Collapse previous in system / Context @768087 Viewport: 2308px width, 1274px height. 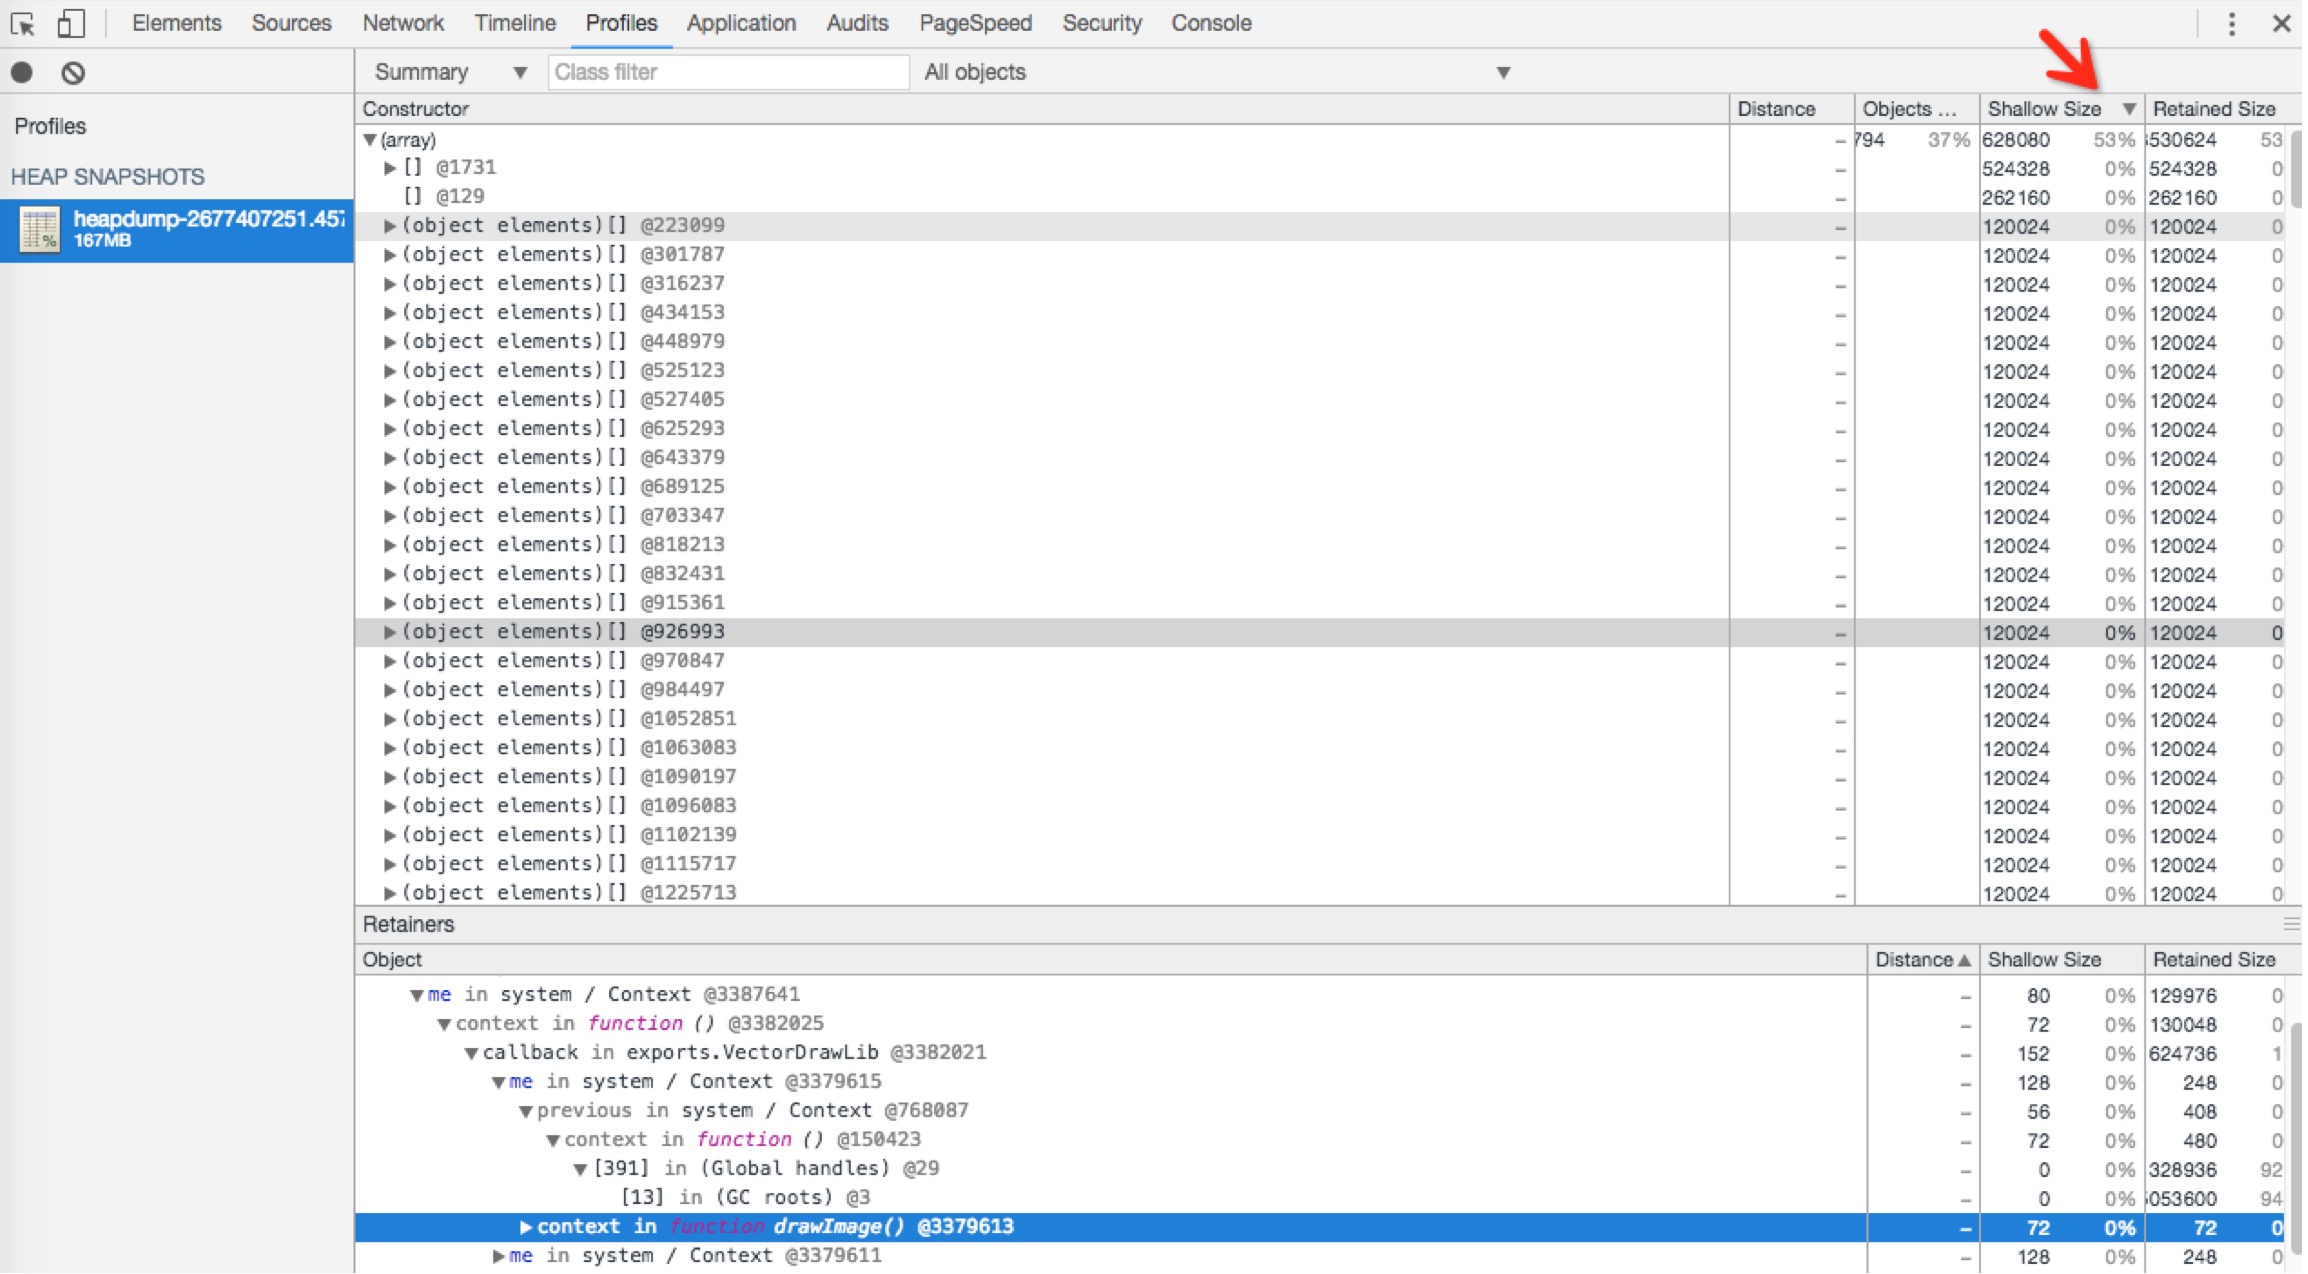tap(526, 1111)
